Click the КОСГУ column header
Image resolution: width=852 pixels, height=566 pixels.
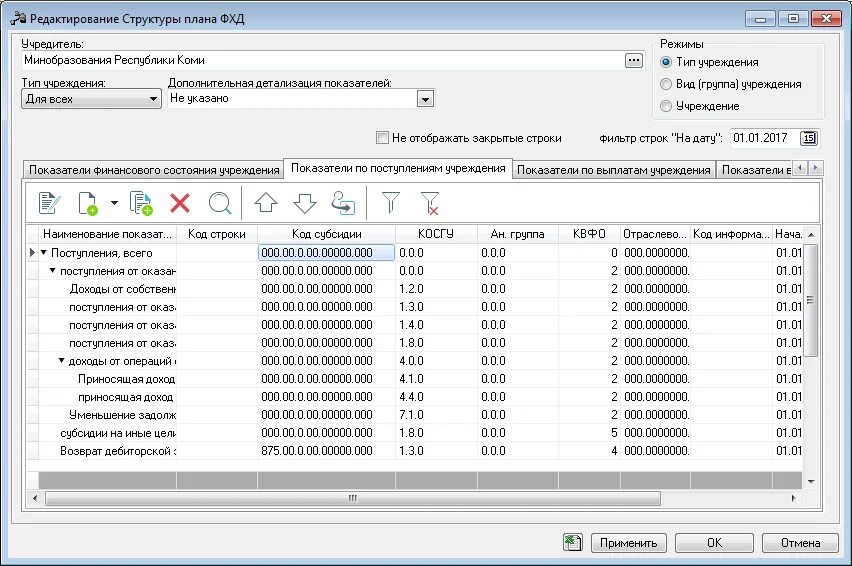436,234
